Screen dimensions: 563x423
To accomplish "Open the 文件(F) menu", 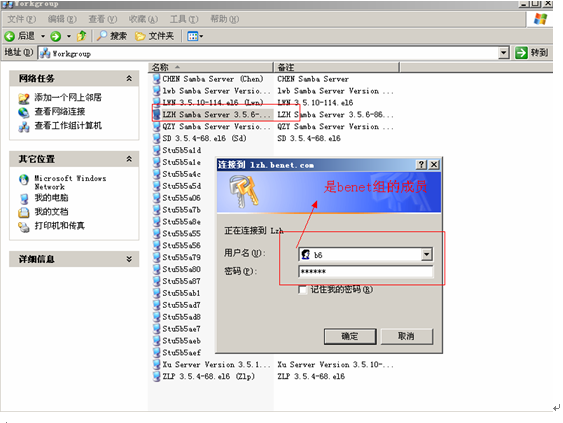I will tap(22, 19).
